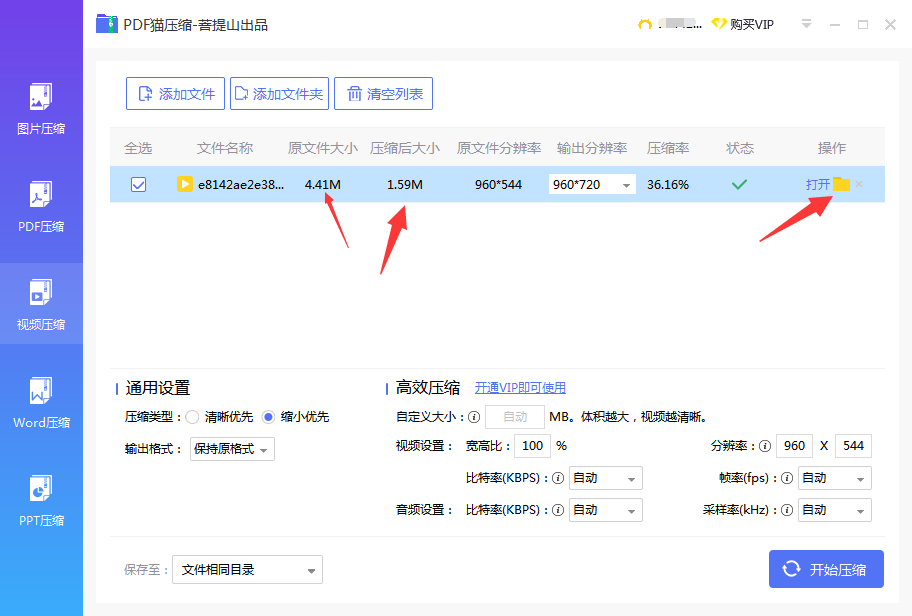Click the yellow video icon of the file row

(x=184, y=184)
